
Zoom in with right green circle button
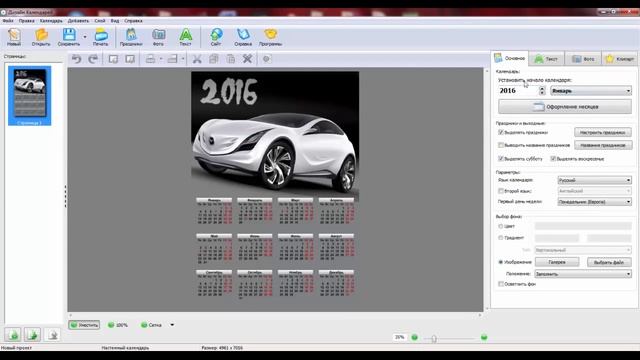(x=484, y=337)
